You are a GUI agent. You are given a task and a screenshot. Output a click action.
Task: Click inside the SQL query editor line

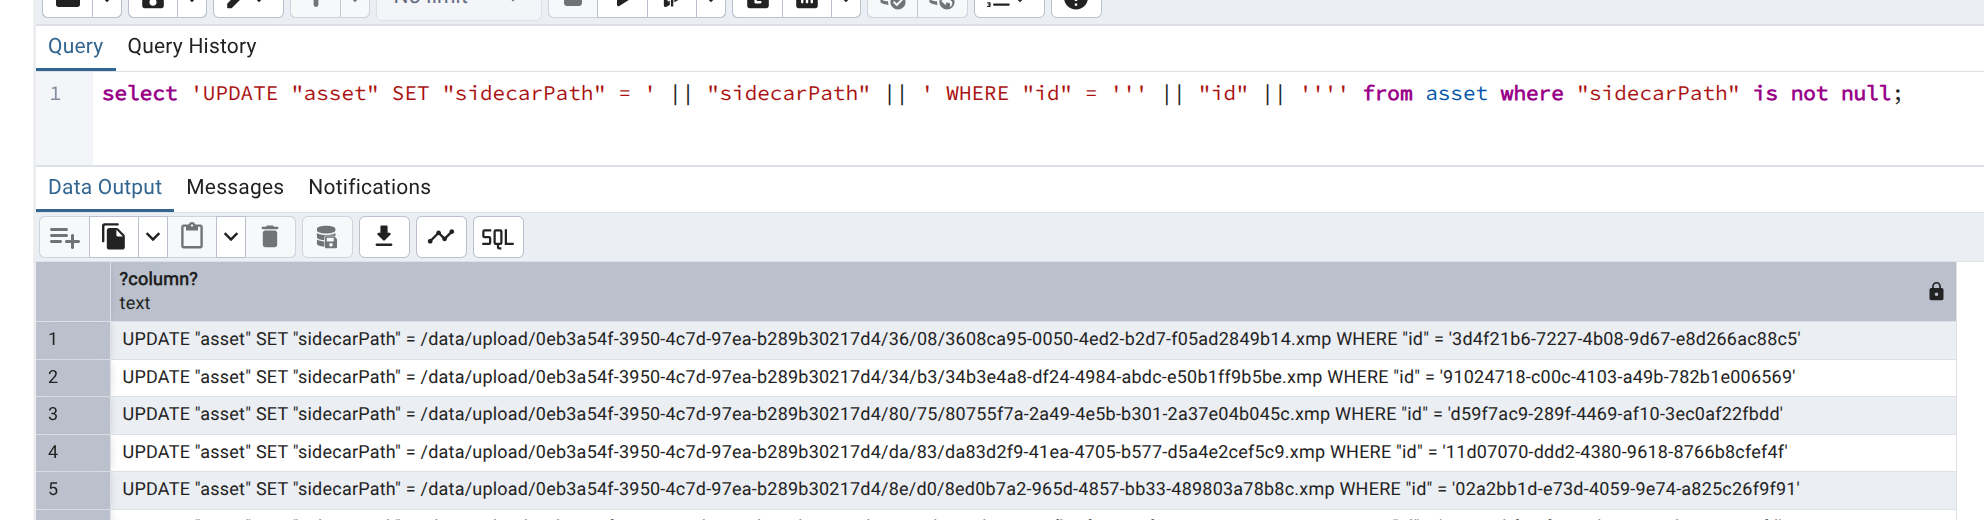pyautogui.click(x=1001, y=94)
